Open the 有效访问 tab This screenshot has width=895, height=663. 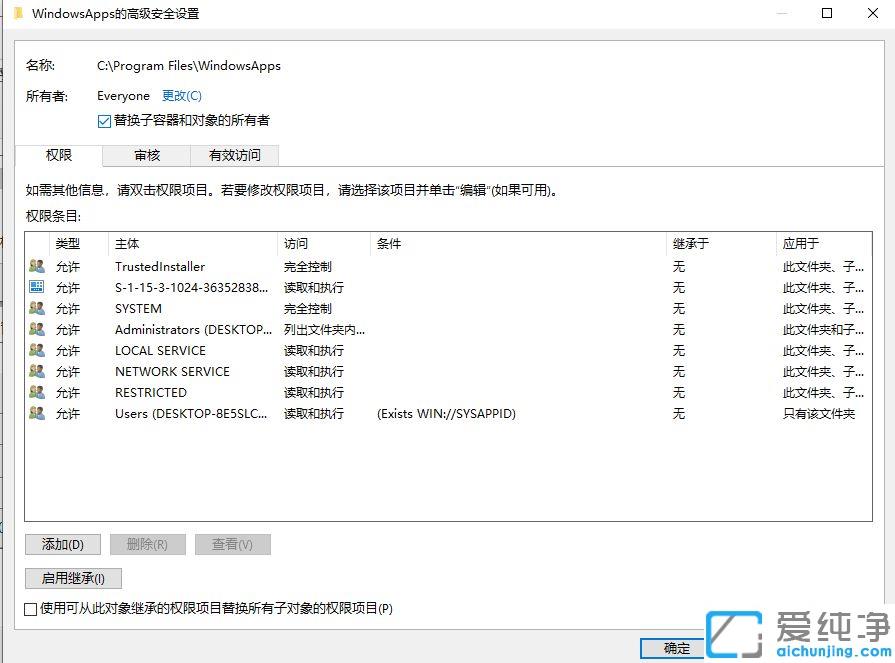[x=234, y=155]
